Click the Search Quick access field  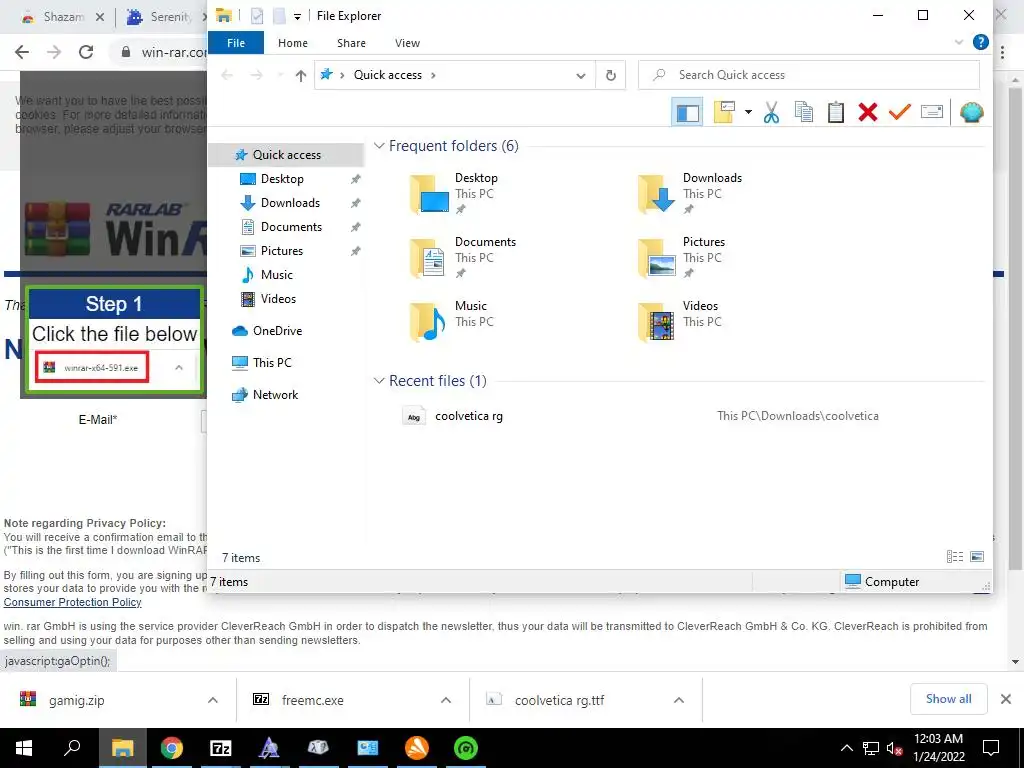pos(809,75)
